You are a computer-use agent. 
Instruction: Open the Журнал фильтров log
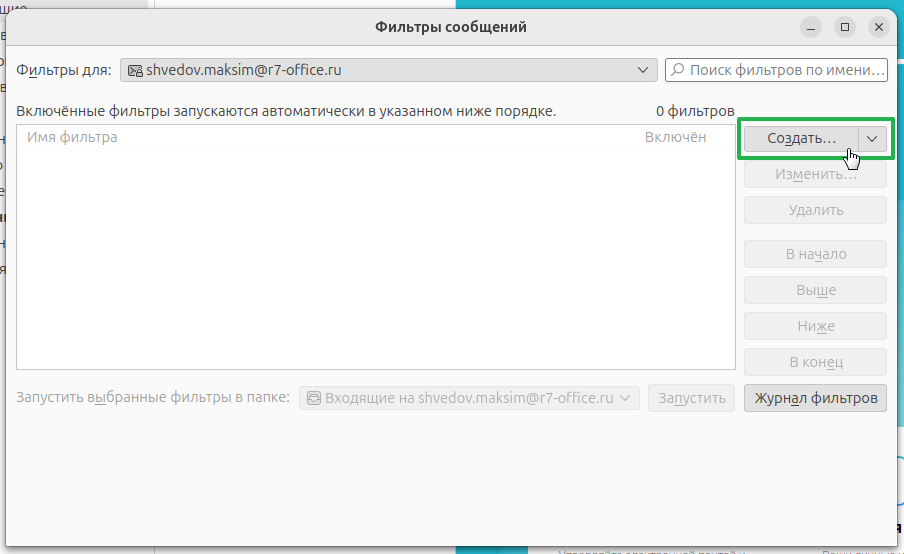point(815,398)
